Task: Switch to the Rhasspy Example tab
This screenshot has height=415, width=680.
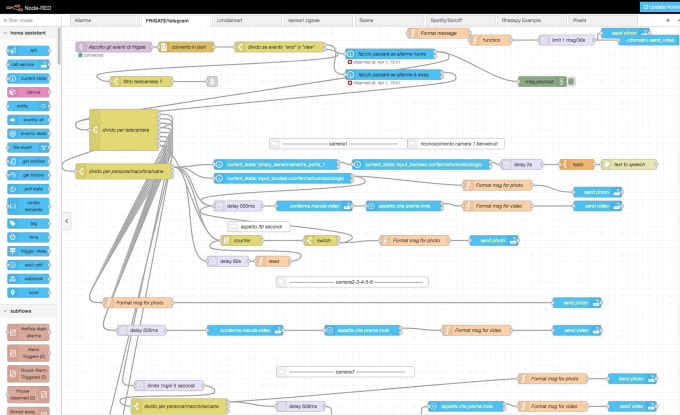Action: pos(532,20)
